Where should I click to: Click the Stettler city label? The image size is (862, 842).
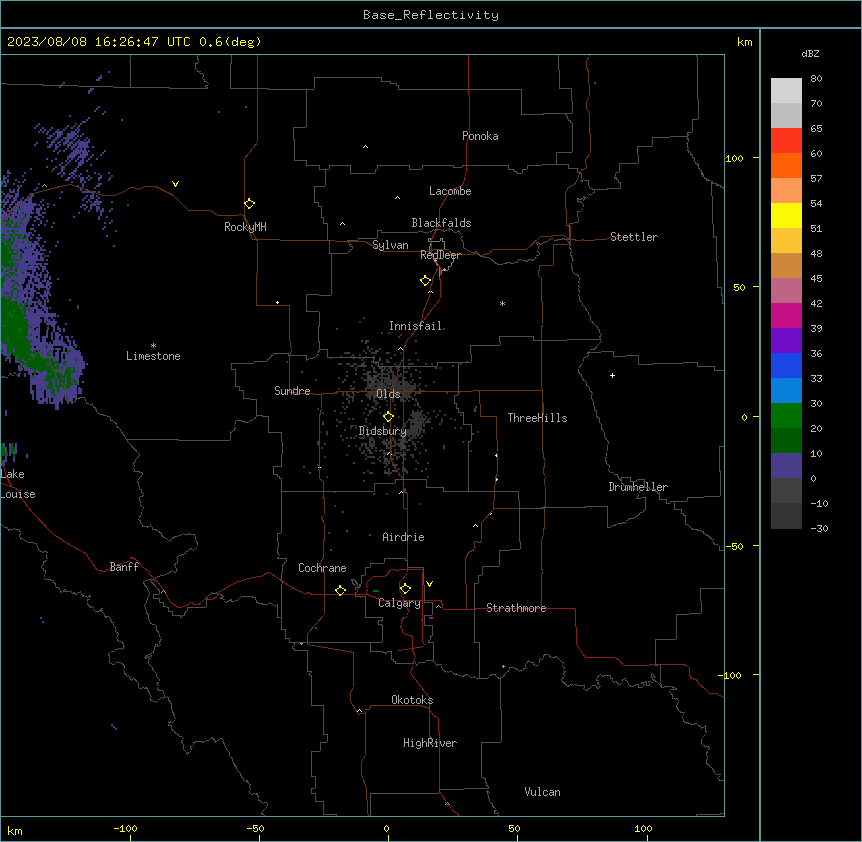(x=634, y=237)
